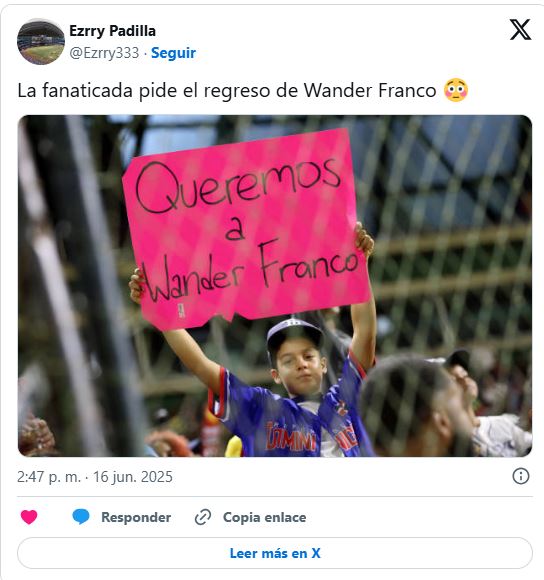Open the Ezrry Padilla display name
Image resolution: width=544 pixels, height=580 pixels.
pyautogui.click(x=112, y=31)
